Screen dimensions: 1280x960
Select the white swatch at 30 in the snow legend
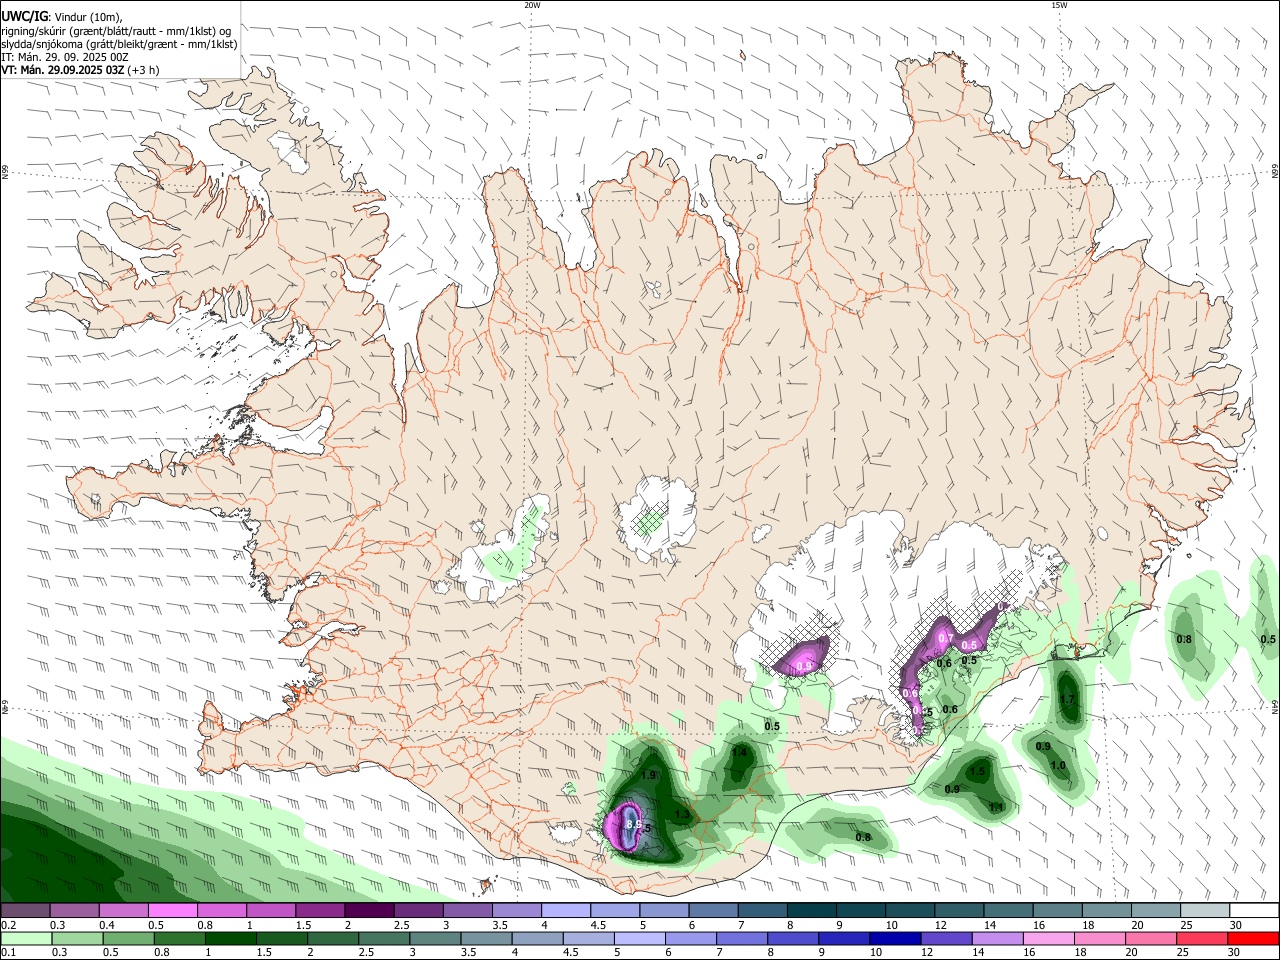[1254, 910]
